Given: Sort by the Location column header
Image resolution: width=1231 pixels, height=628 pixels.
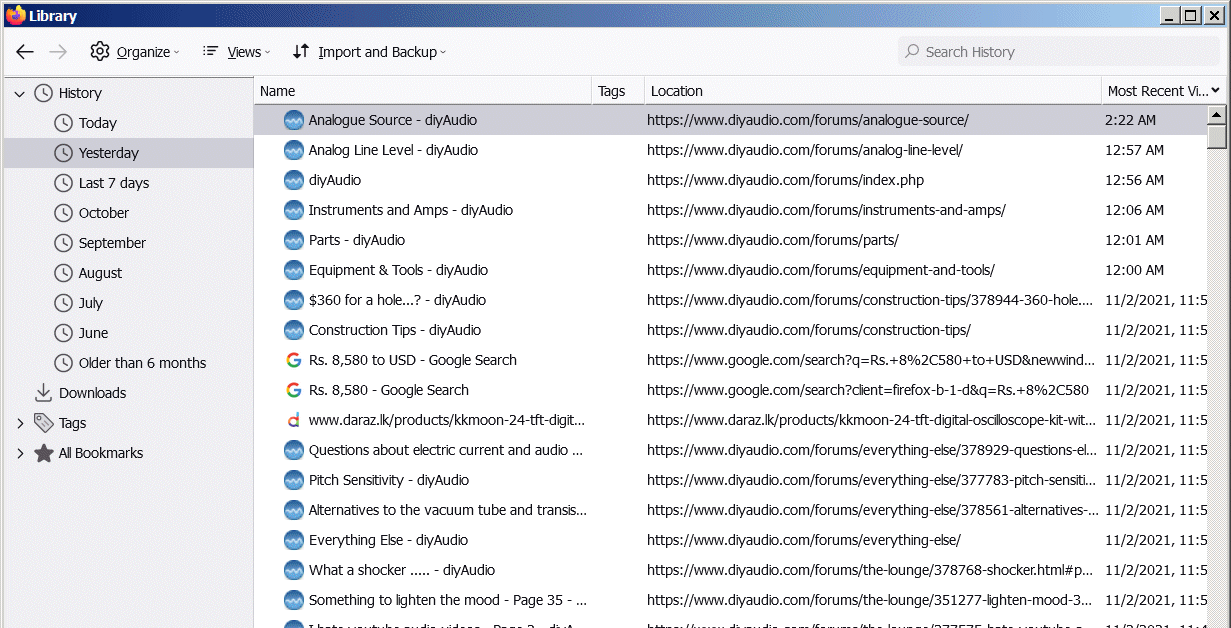Looking at the screenshot, I should [x=873, y=91].
